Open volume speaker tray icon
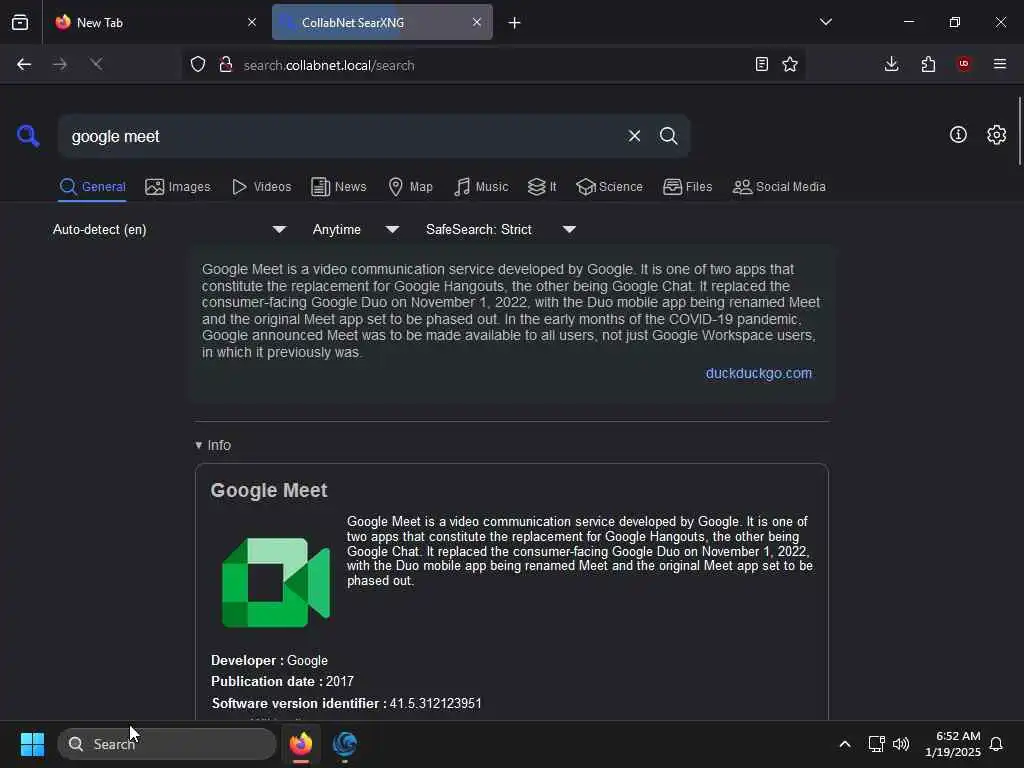The height and width of the screenshot is (768, 1024). (x=901, y=744)
